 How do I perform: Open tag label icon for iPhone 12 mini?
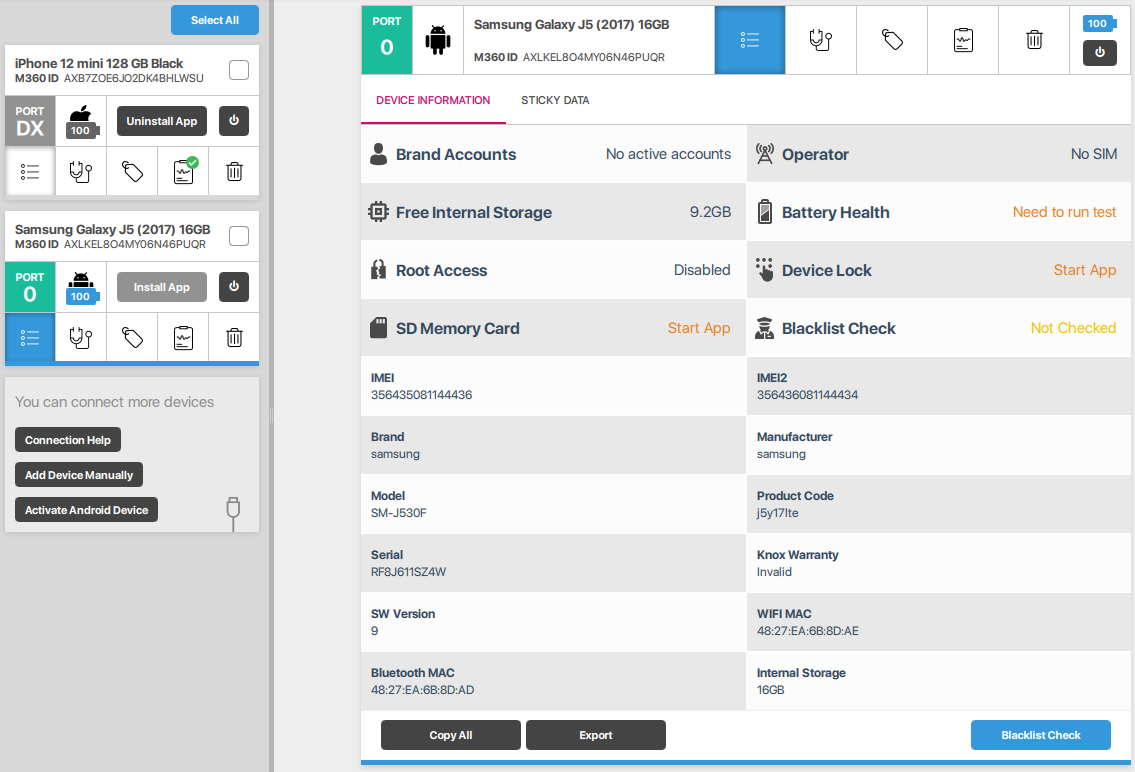point(132,171)
